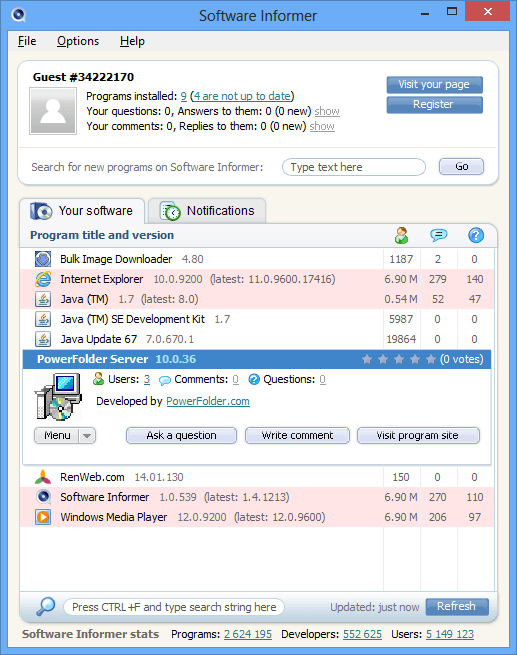Open the programs installed count link 9
Image resolution: width=517 pixels, height=655 pixels.
coord(184,96)
